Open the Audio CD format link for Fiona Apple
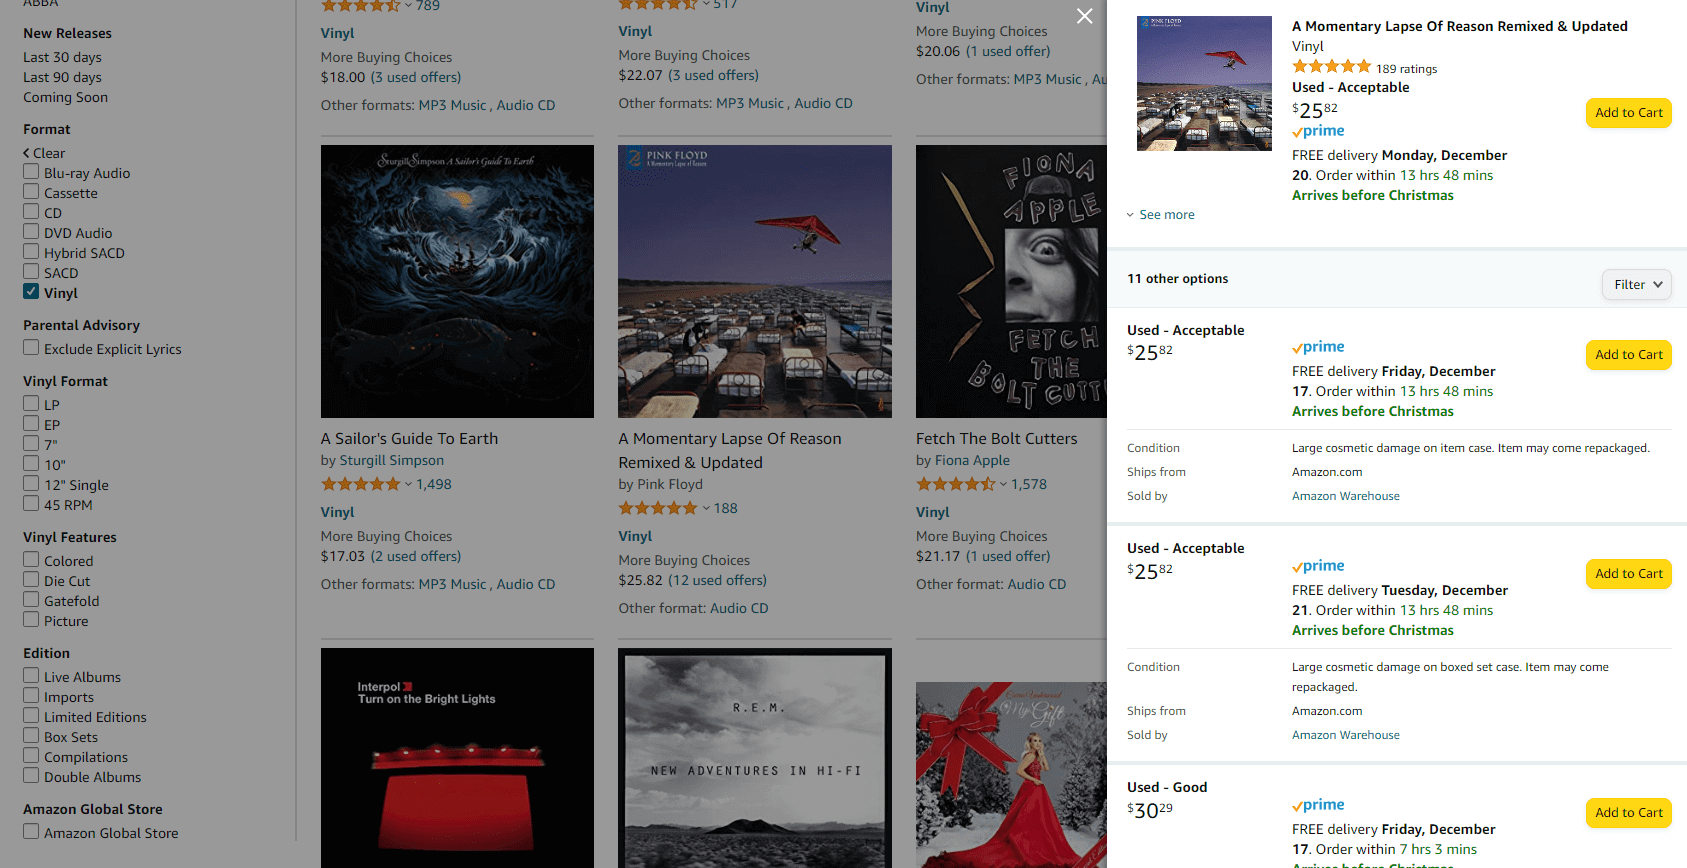Screen dimensions: 1687x868 tap(1038, 583)
